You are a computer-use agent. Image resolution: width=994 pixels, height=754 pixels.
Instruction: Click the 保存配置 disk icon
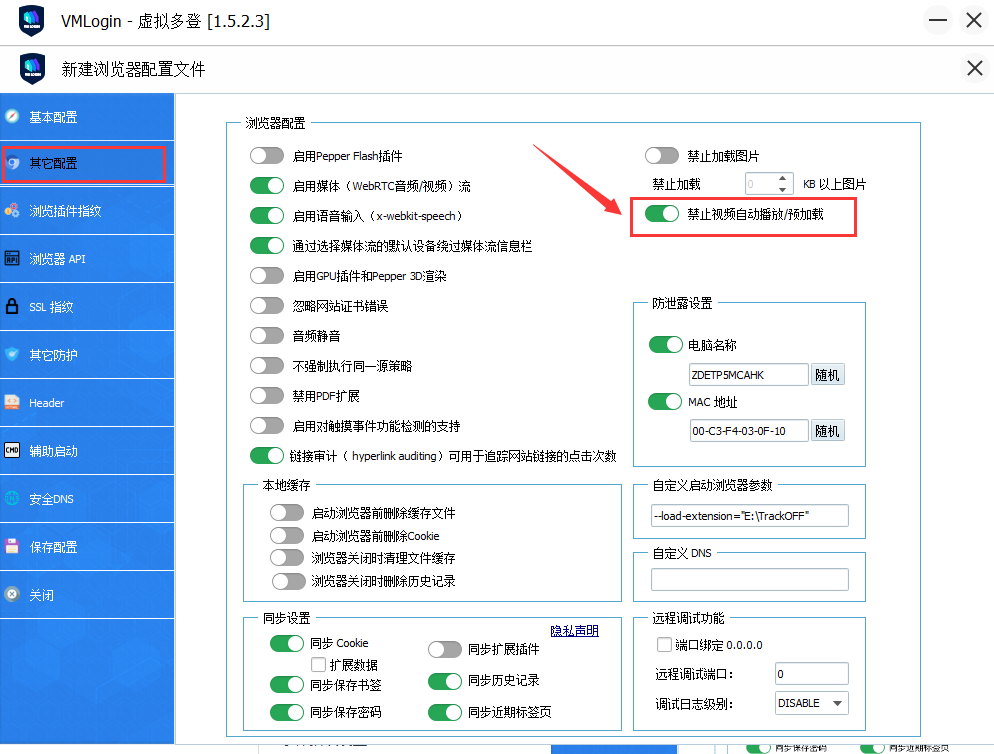12,546
